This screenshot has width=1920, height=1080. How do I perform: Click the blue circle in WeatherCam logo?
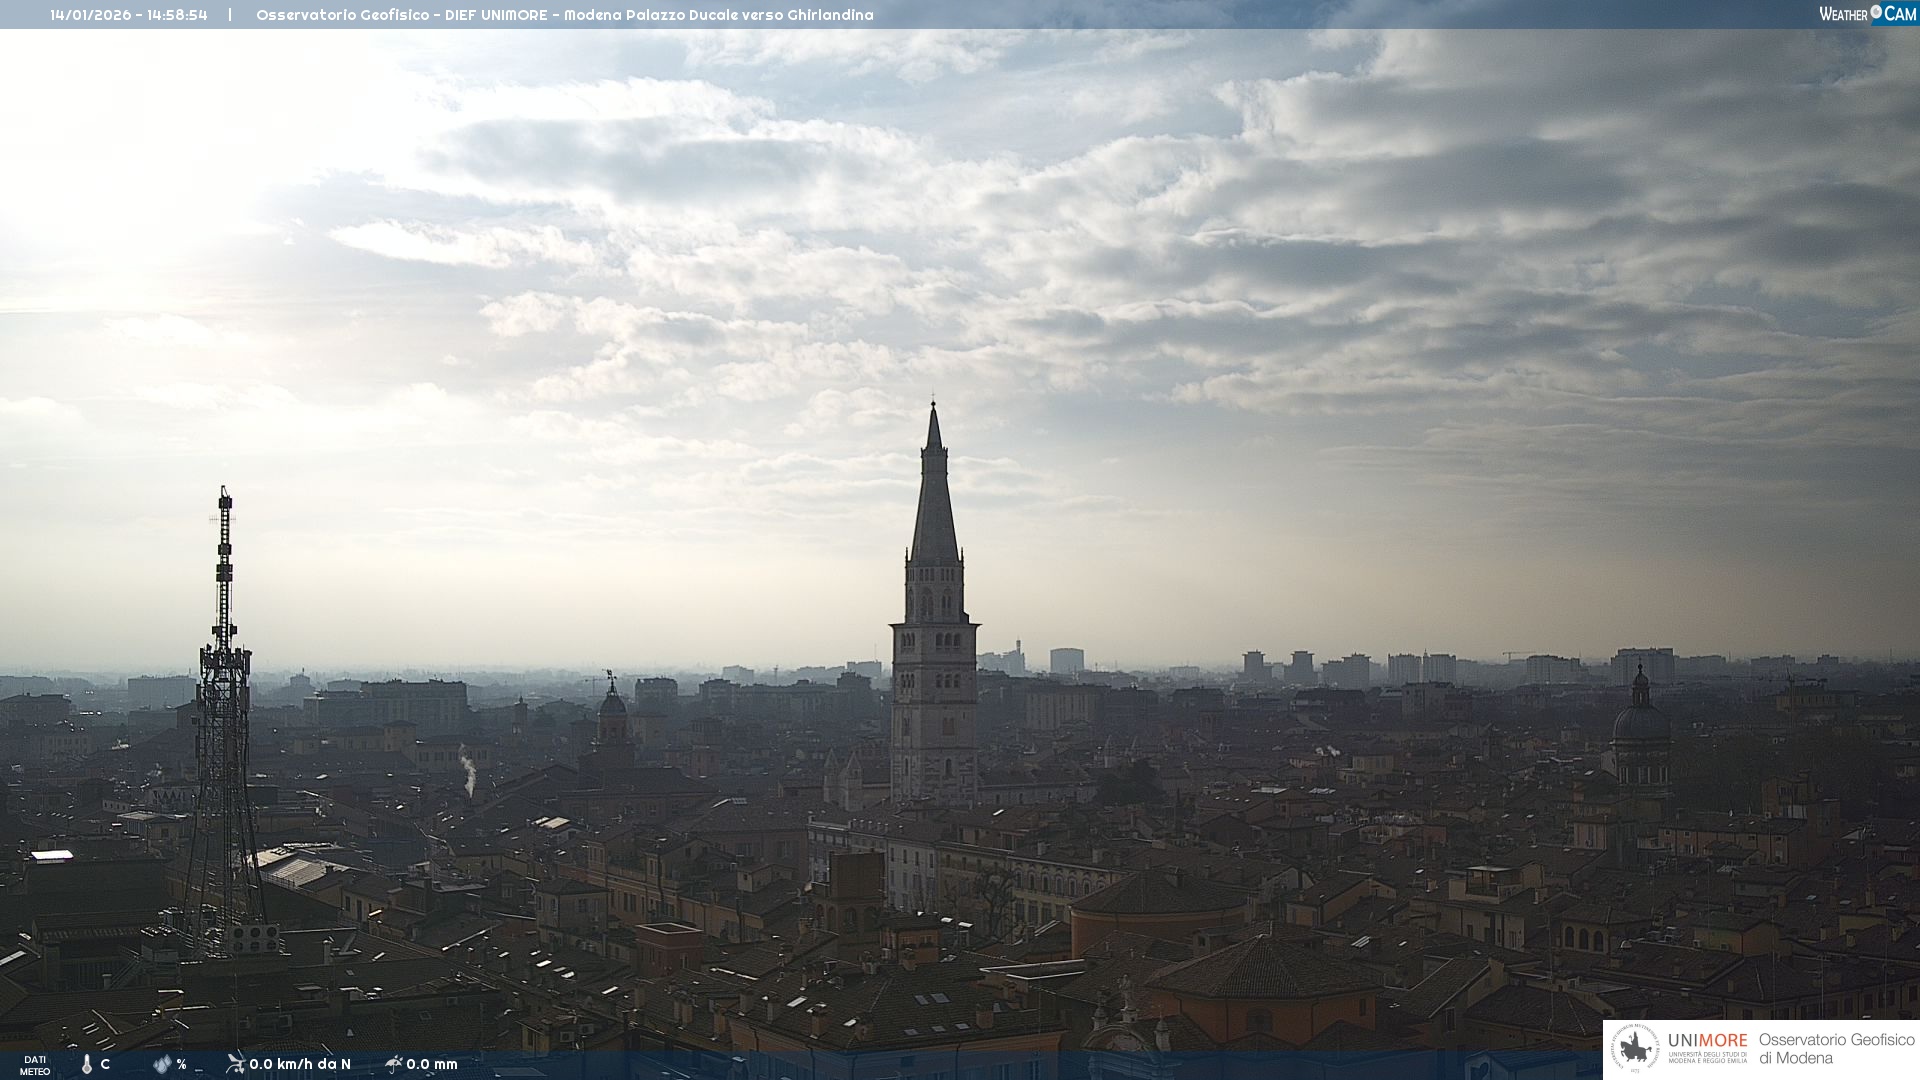(1876, 12)
